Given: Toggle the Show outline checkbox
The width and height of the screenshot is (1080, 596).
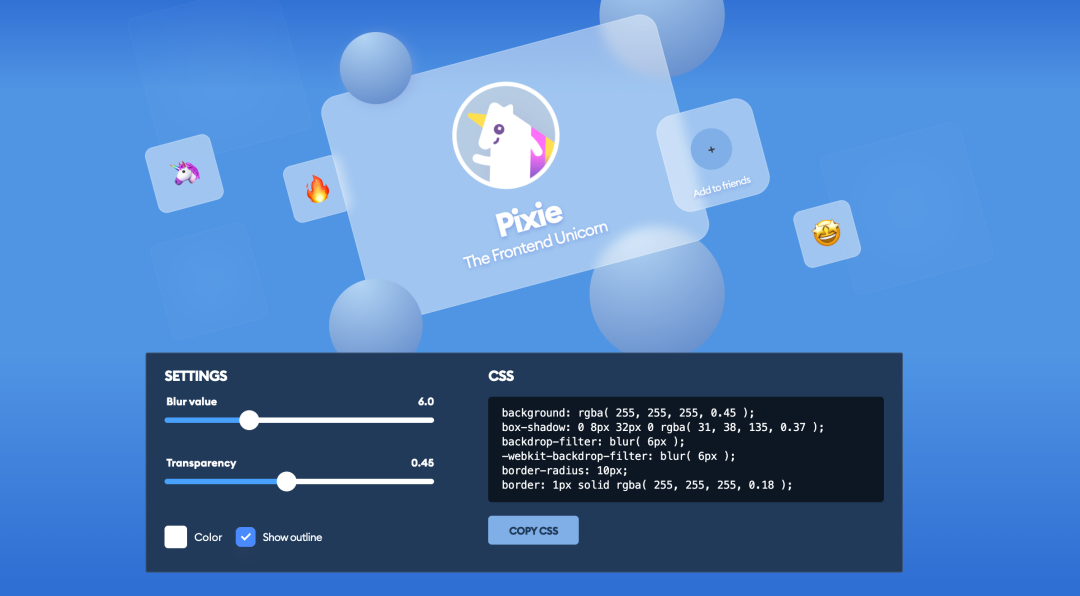Looking at the screenshot, I should pyautogui.click(x=245, y=537).
